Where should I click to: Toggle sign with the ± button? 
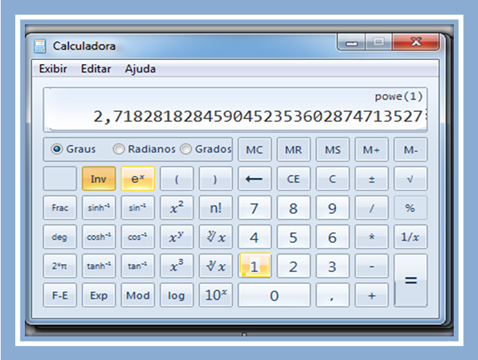pos(372,179)
